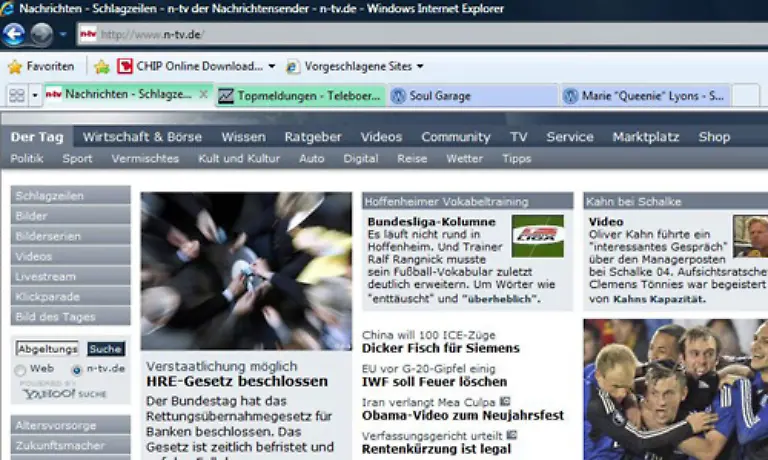
Task: Open the Ratgeber section
Action: point(313,137)
